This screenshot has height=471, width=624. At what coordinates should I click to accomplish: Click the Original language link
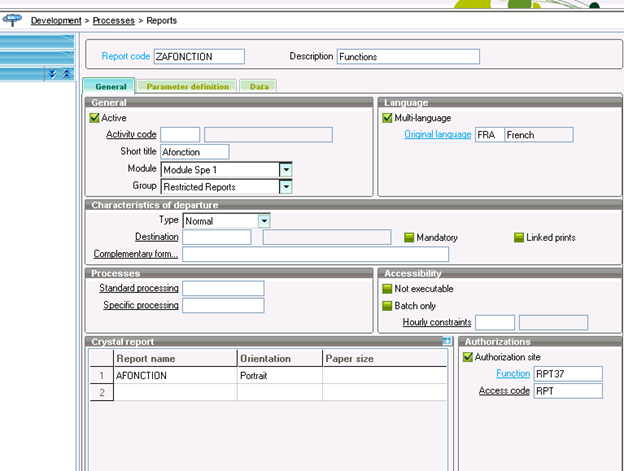tap(437, 134)
